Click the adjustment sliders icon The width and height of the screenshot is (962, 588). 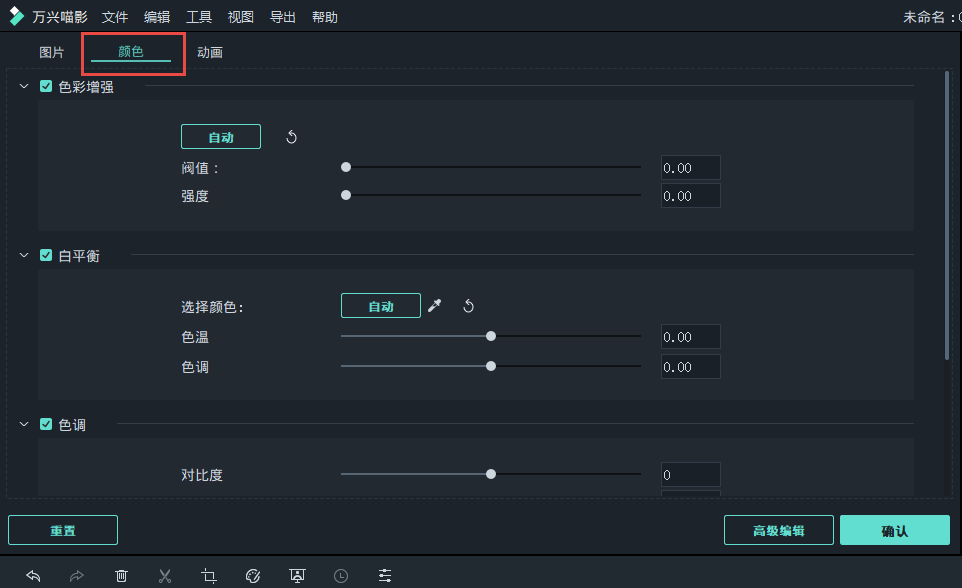click(385, 576)
